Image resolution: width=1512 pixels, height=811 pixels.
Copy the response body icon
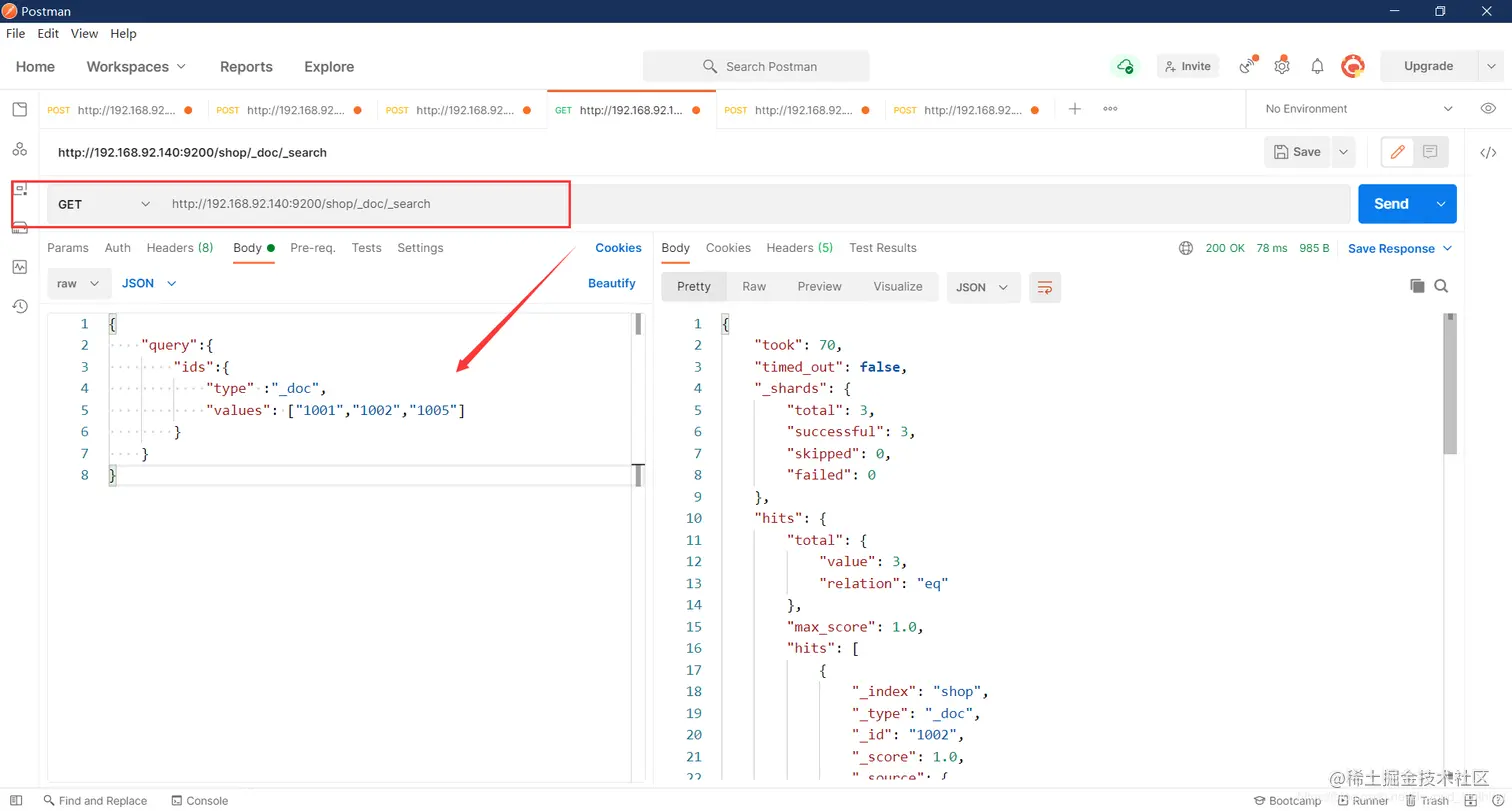point(1417,286)
